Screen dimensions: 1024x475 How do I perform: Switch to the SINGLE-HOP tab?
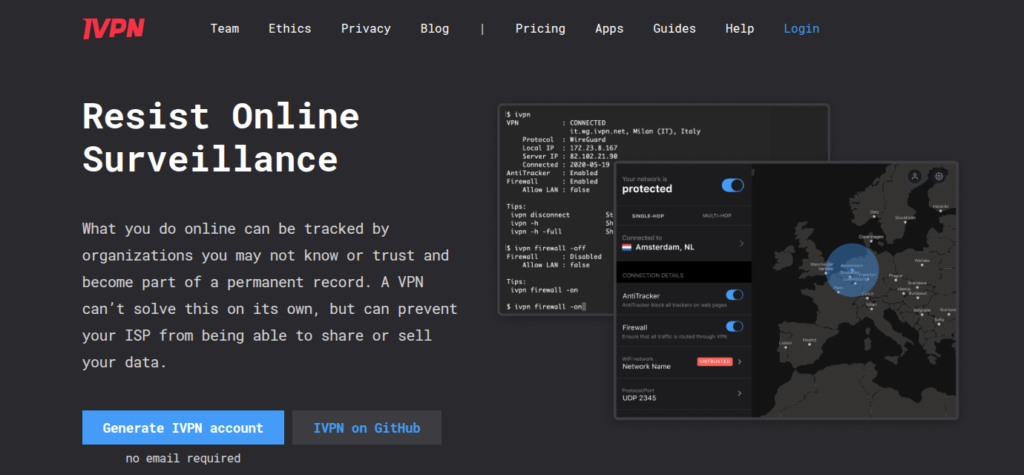tap(648, 216)
